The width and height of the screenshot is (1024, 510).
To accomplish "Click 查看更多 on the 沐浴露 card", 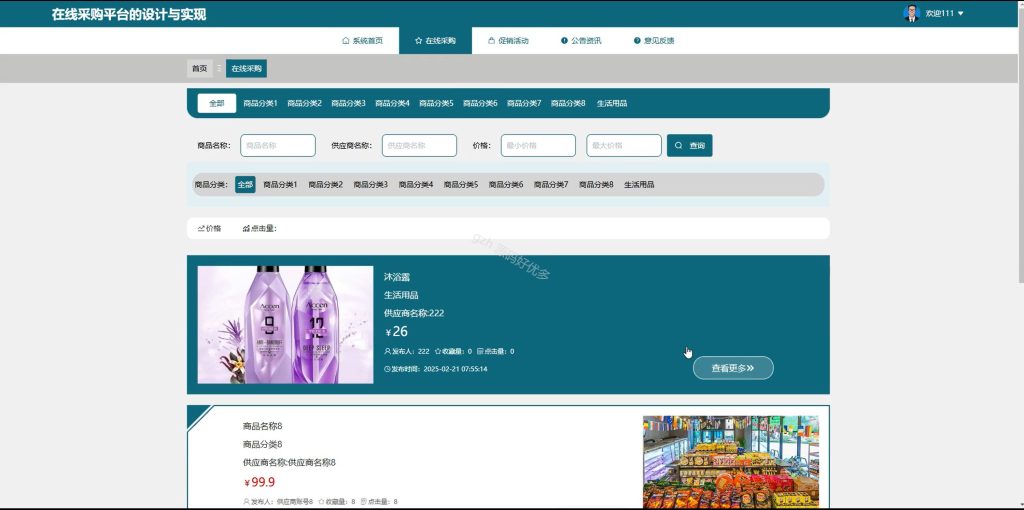I will point(733,368).
